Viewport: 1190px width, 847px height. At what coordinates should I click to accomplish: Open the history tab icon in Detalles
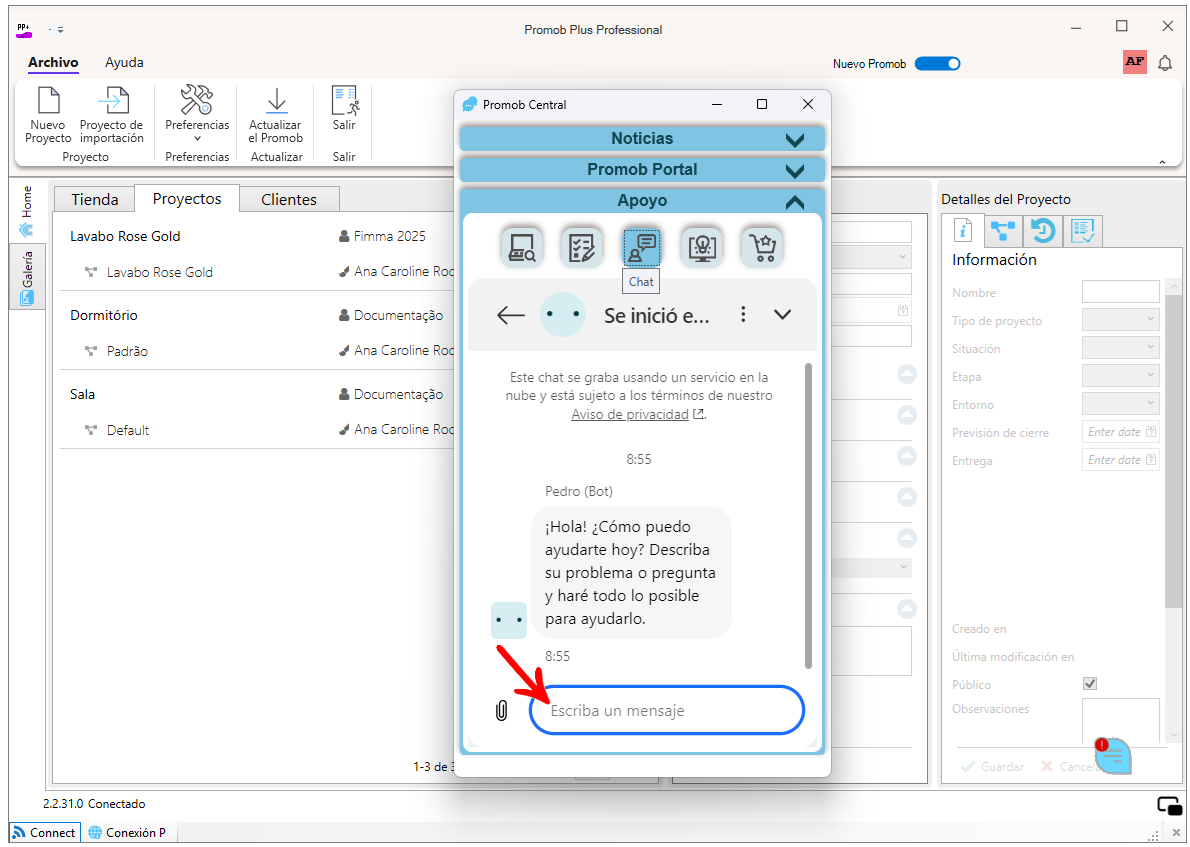[1043, 231]
